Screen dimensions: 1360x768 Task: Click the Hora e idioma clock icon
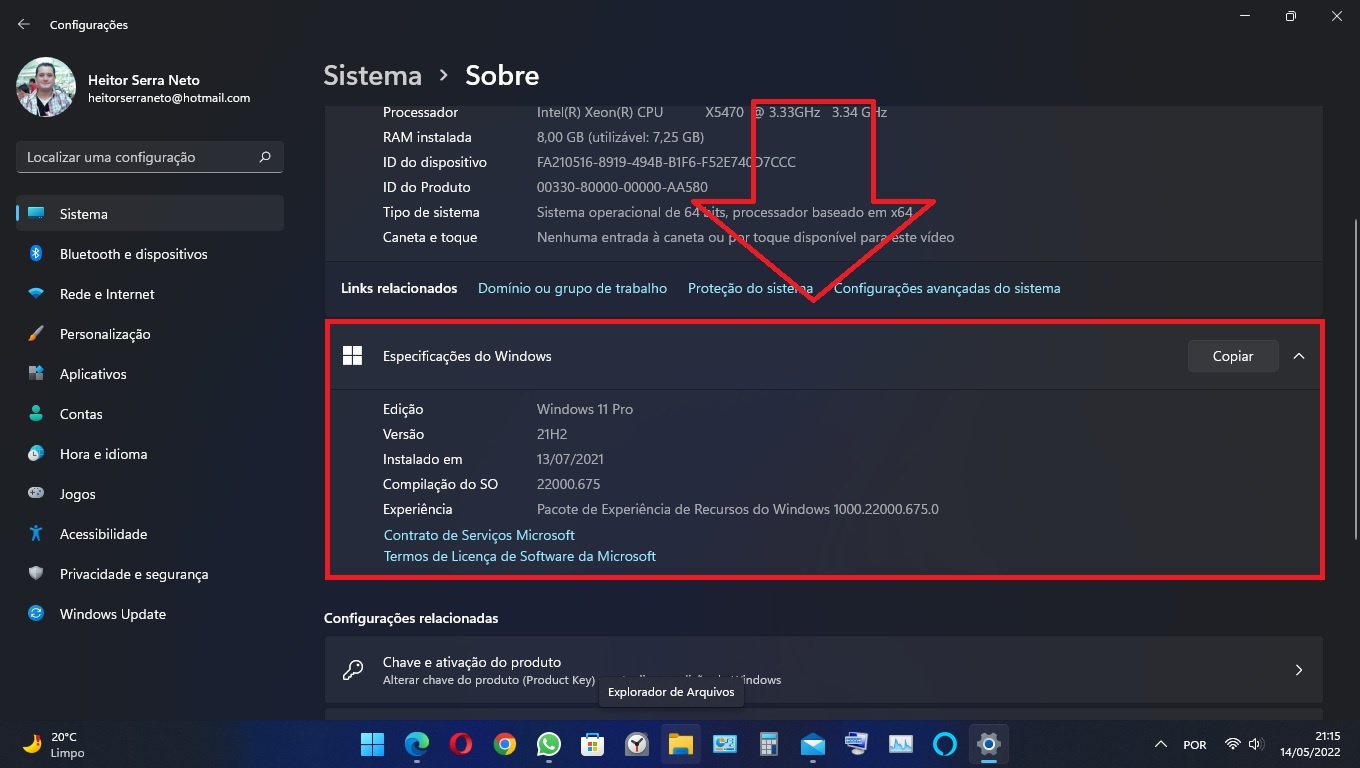(36, 454)
